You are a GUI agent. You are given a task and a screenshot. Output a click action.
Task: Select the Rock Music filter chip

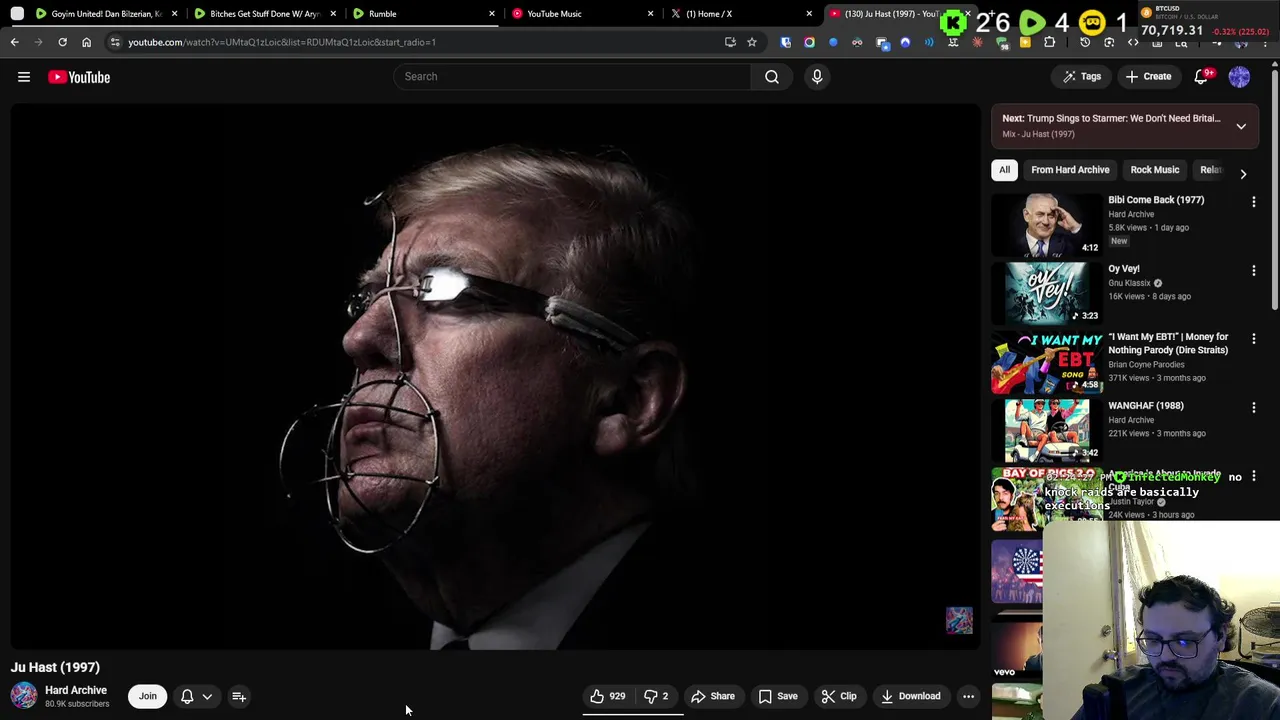click(1155, 170)
